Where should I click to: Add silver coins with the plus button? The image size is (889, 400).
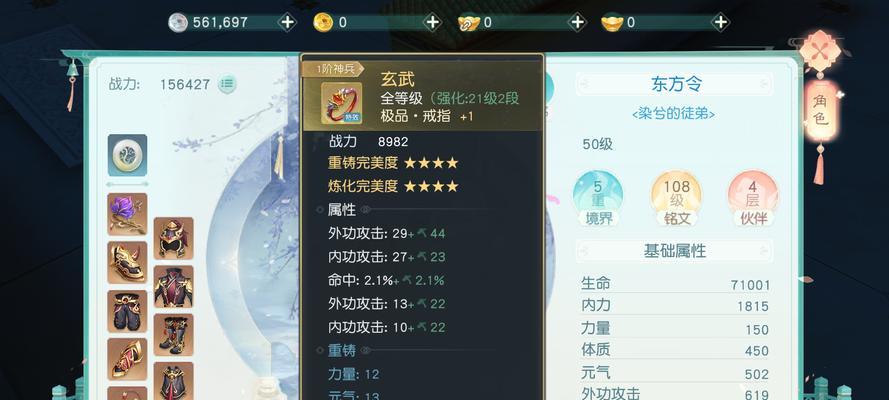click(287, 23)
